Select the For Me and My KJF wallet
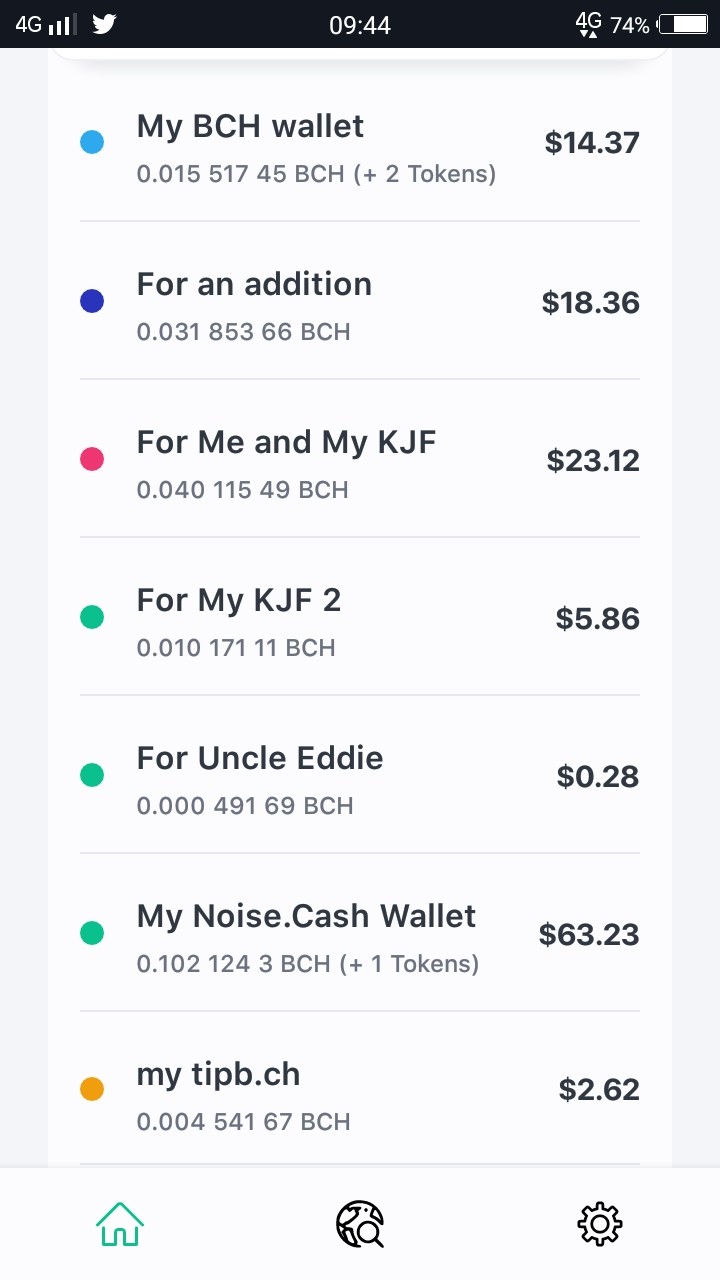Image resolution: width=720 pixels, height=1280 pixels. [360, 459]
